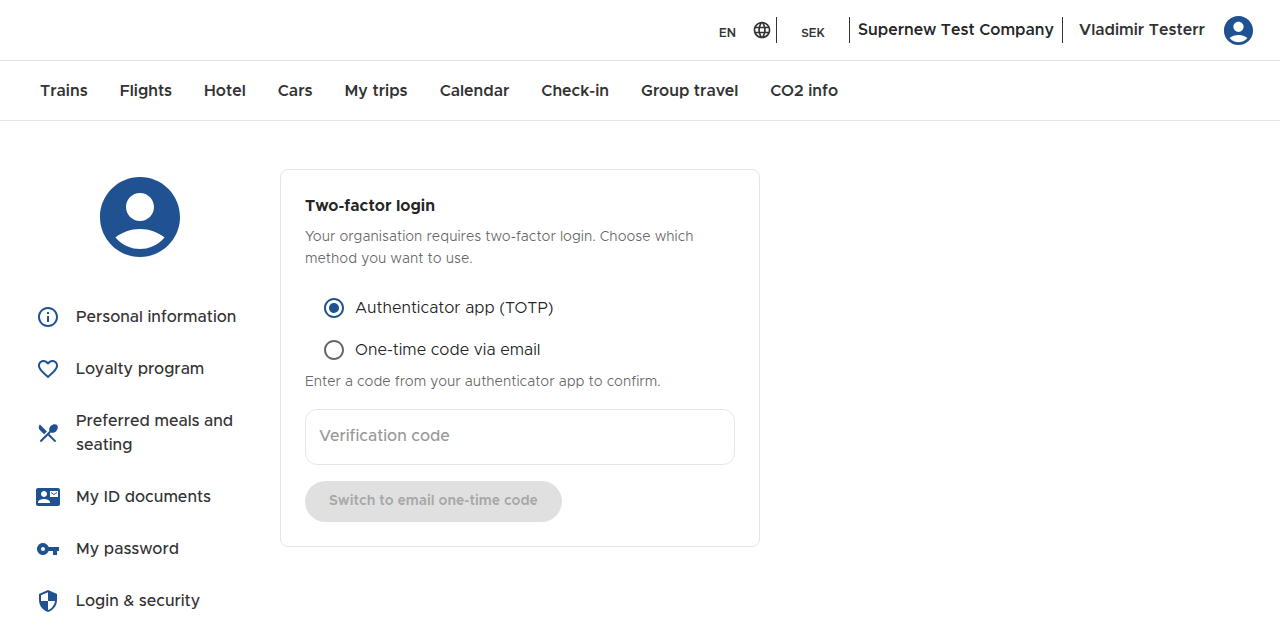Go to the Flights tab
Screen dimensions: 1280x633
146,91
